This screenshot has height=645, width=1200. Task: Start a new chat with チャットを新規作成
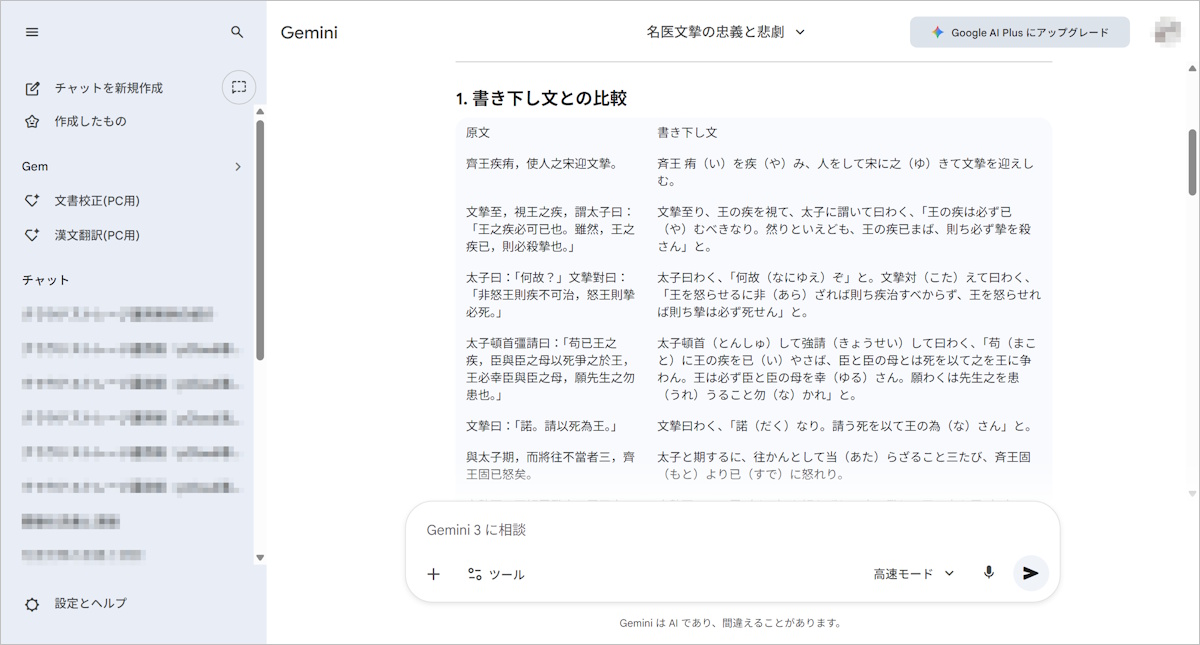[108, 88]
